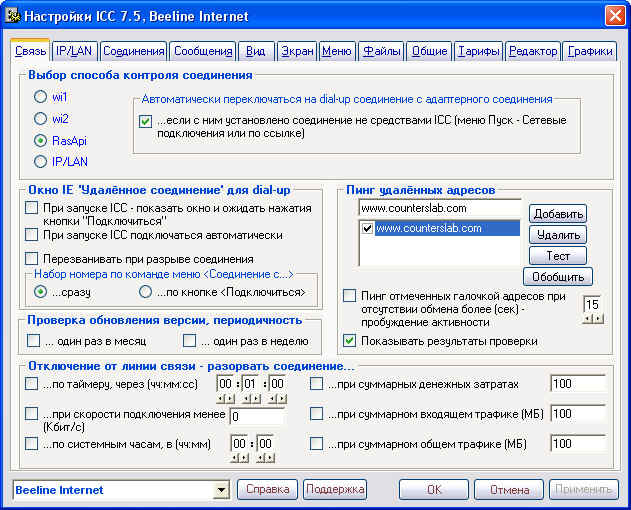Click the Добавить button
Screen dimensions: 631x510
[x=558, y=214]
